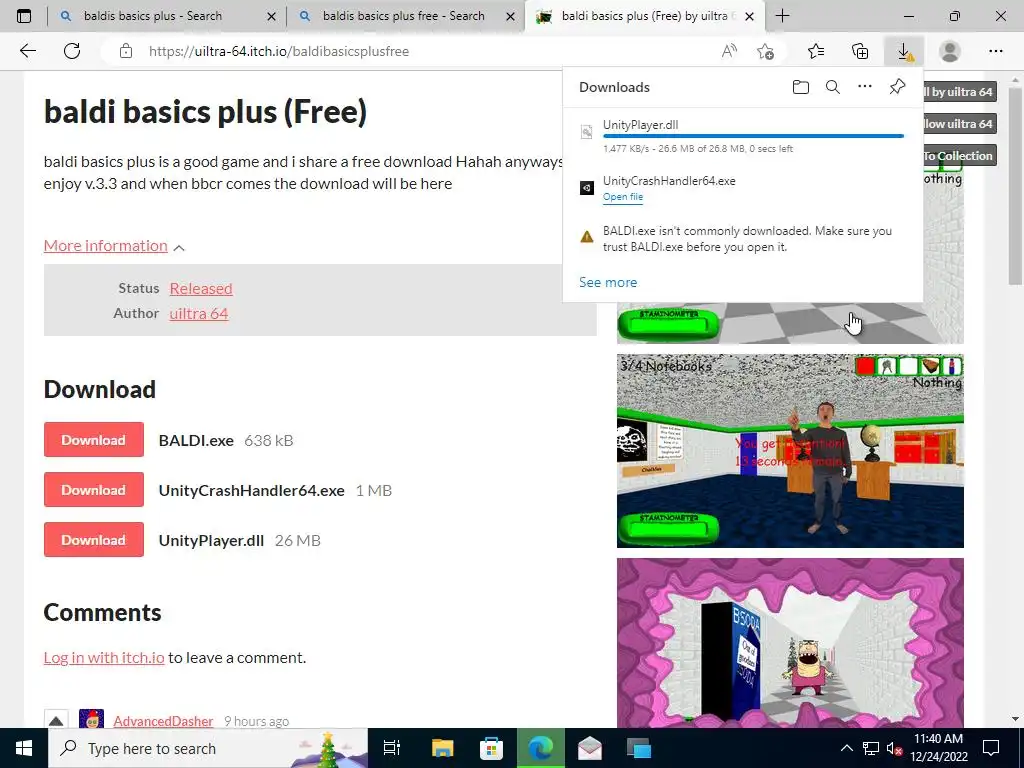Open the Mail app on taskbar
The width and height of the screenshot is (1024, 768).
click(590, 748)
